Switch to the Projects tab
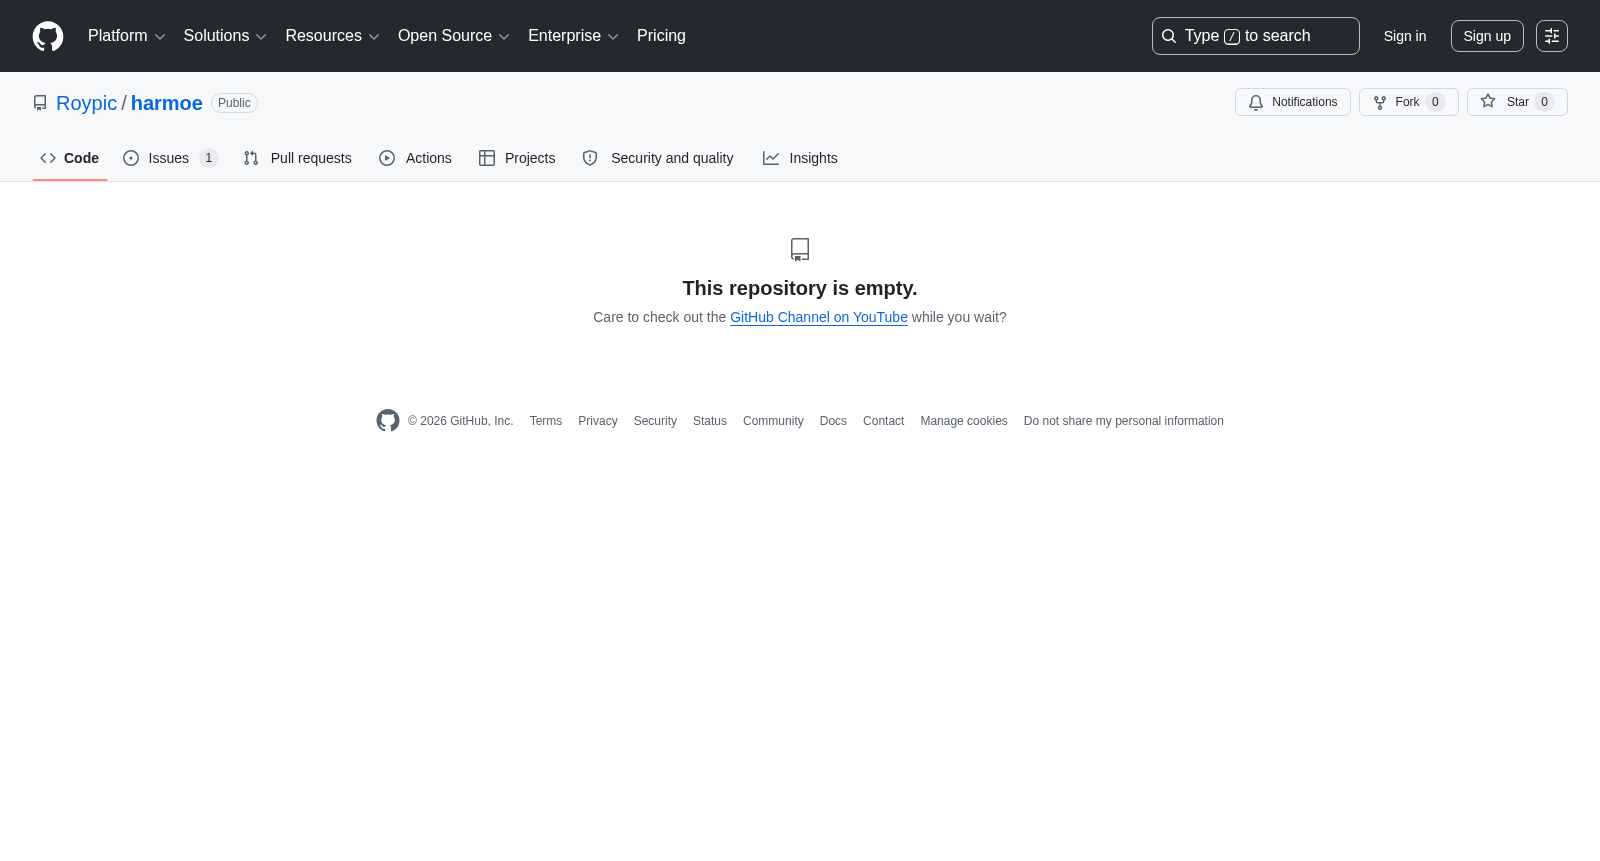The image size is (1600, 861). (x=517, y=158)
